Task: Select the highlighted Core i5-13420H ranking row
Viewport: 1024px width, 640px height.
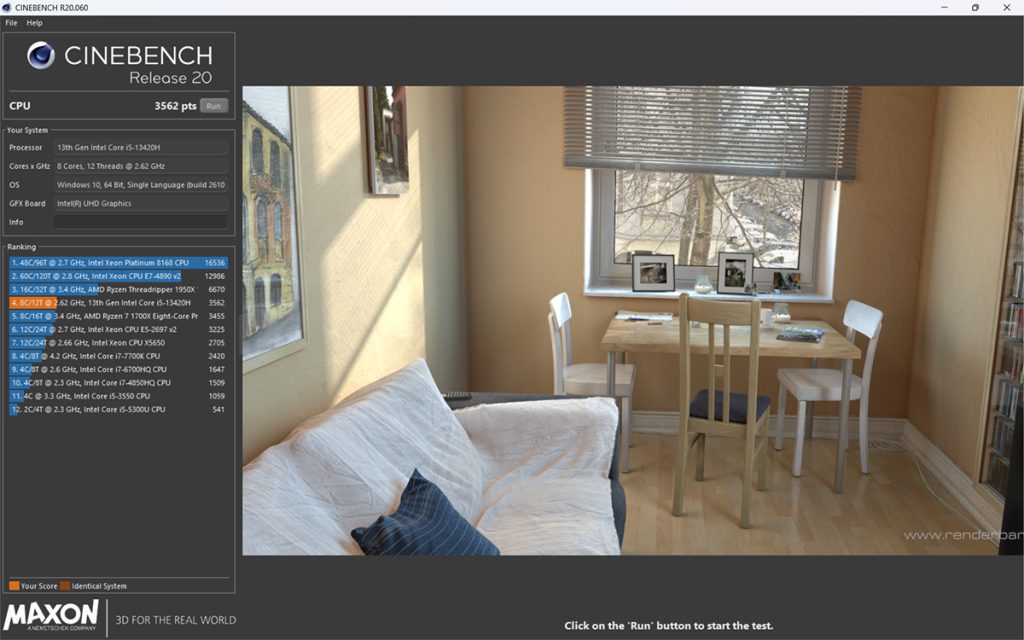Action: click(x=118, y=303)
